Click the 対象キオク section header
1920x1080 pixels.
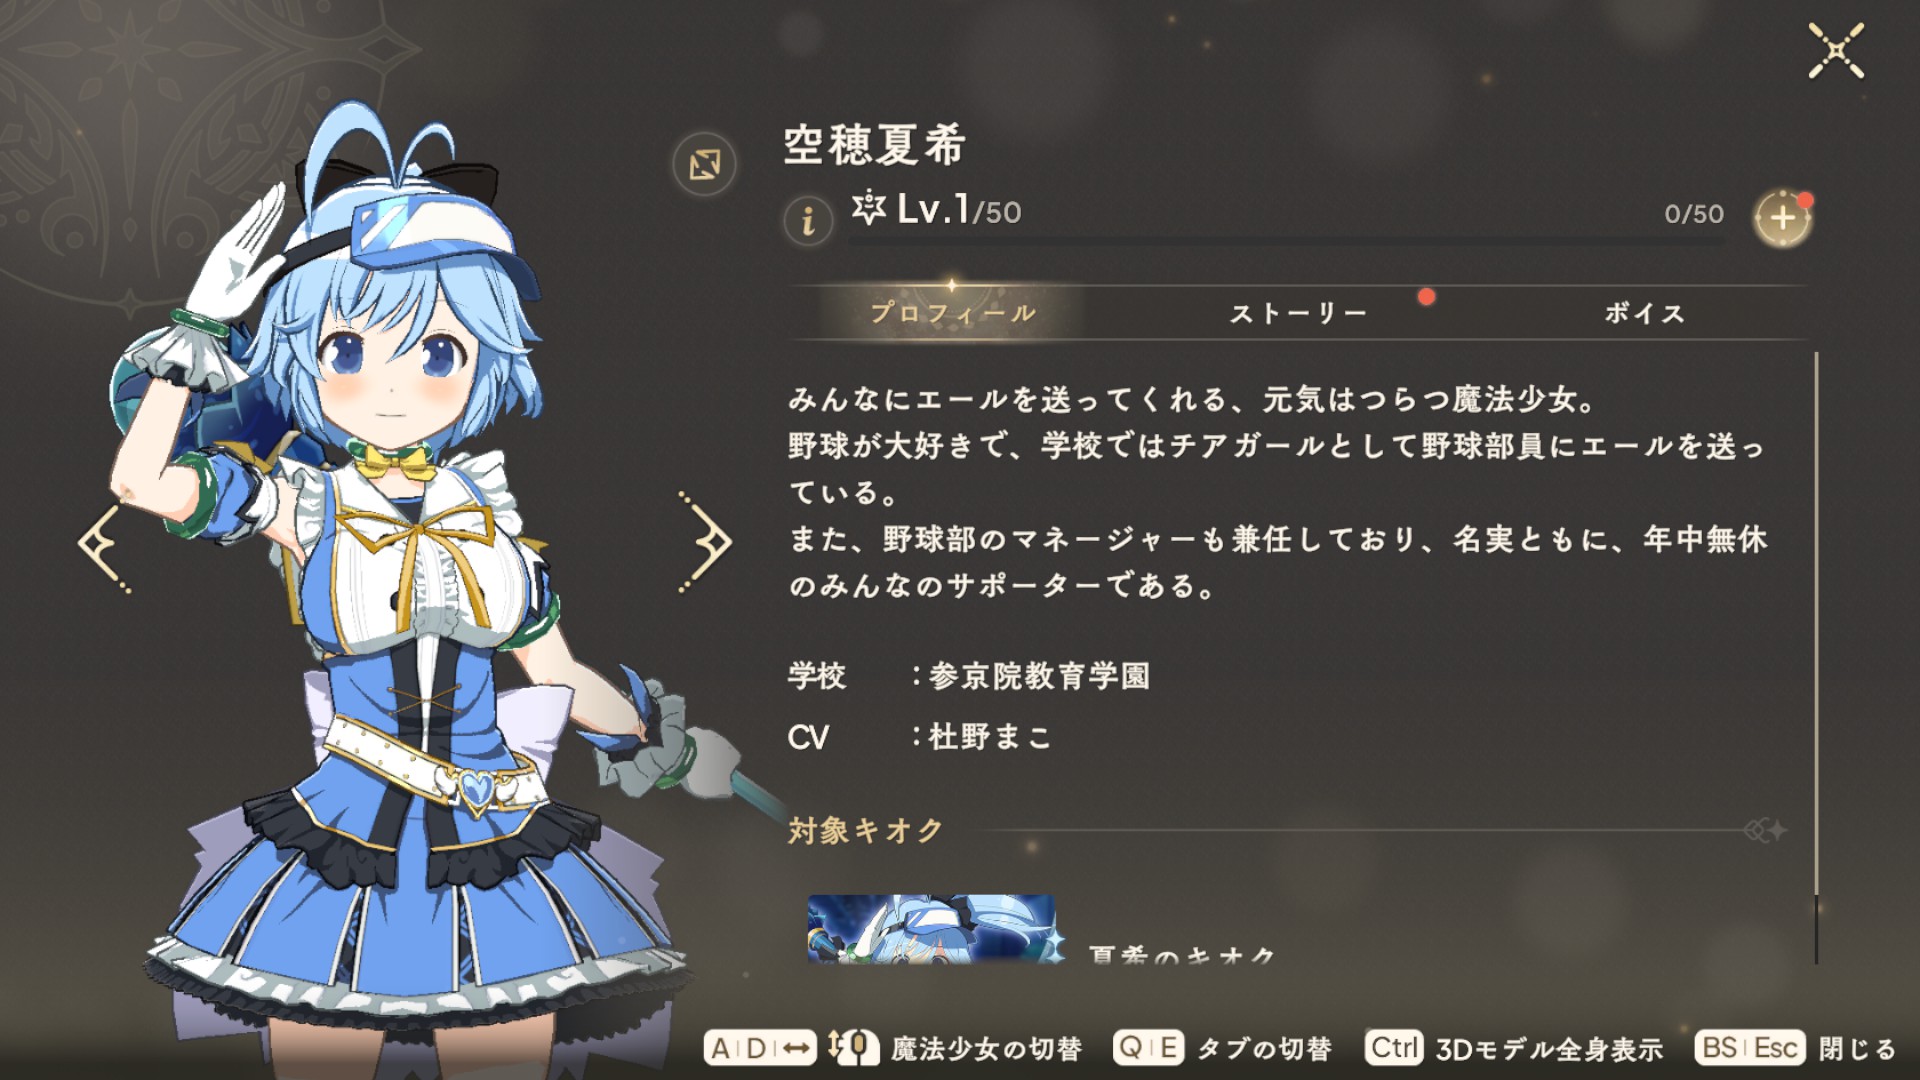click(865, 830)
